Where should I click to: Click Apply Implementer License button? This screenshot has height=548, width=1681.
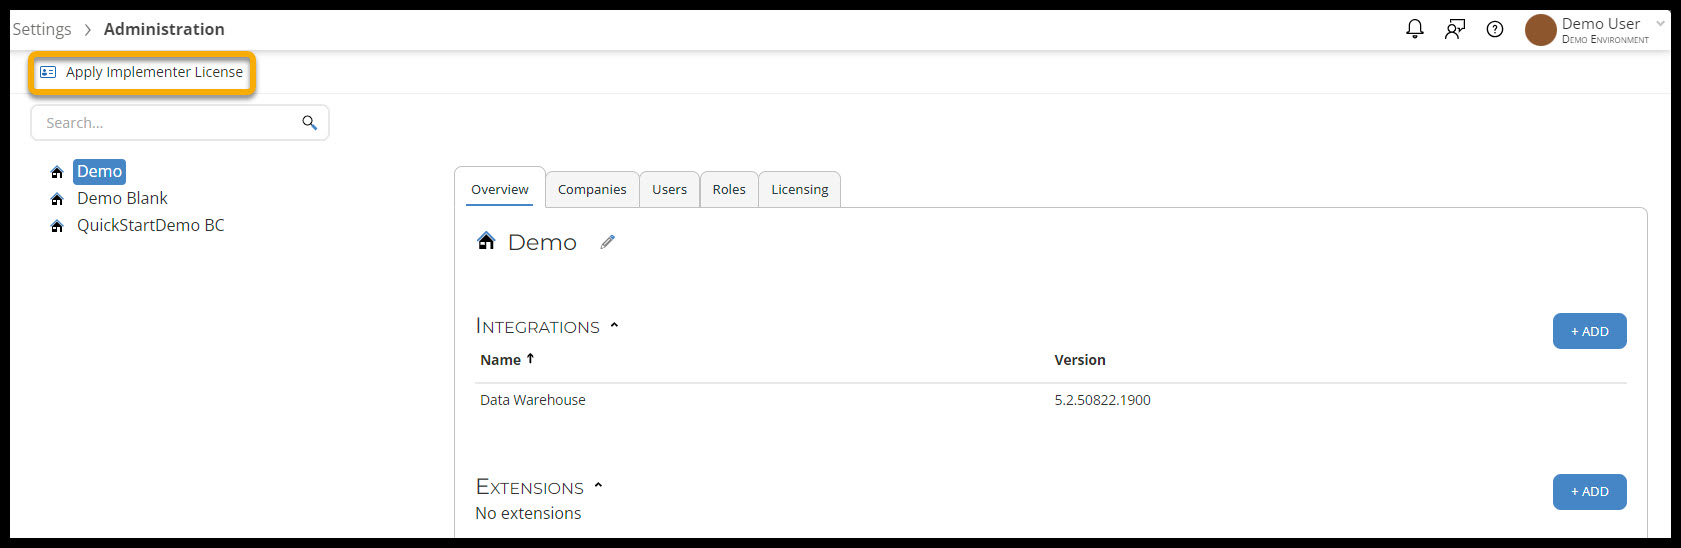point(142,72)
